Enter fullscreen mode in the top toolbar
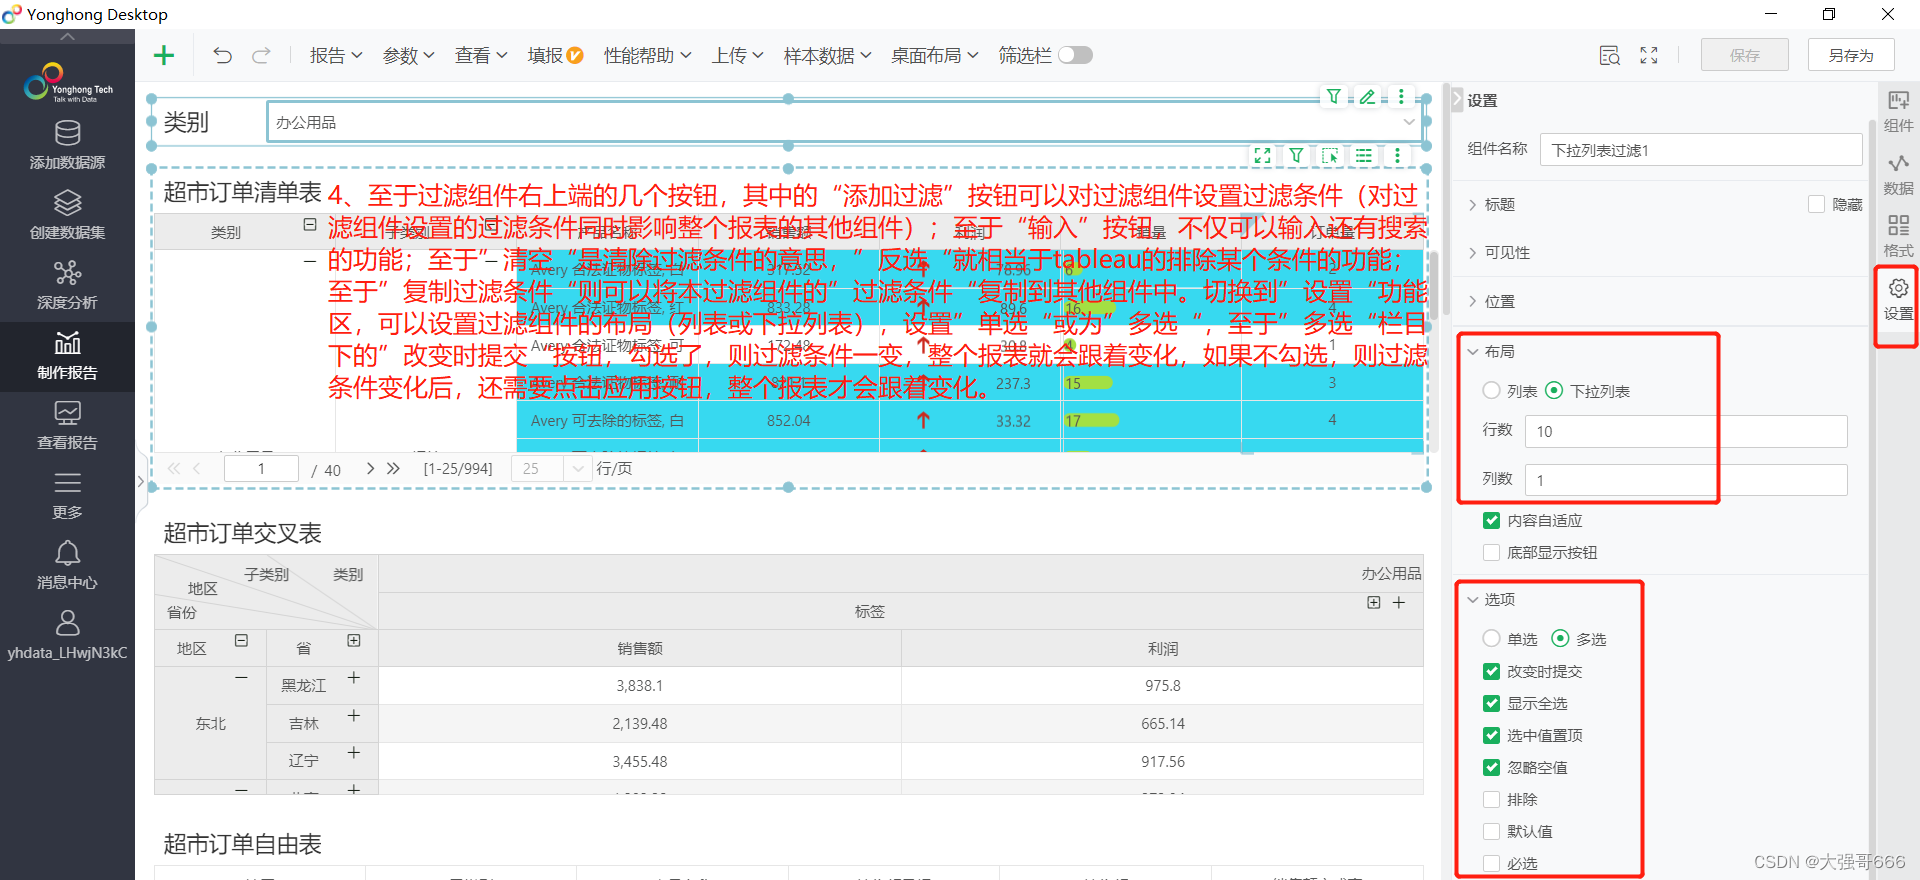1920x880 pixels. (x=1649, y=55)
